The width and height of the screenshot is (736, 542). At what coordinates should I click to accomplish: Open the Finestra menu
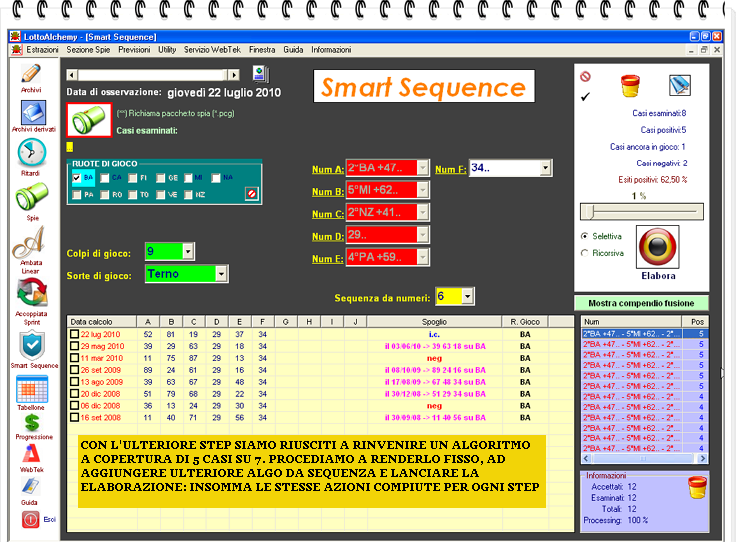262,50
